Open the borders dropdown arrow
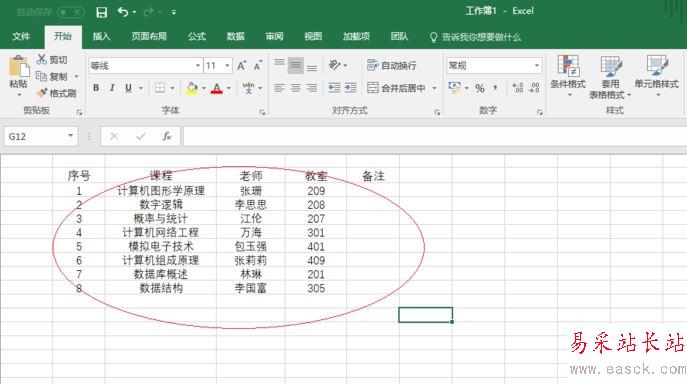Viewport: 687px width, 384px height. point(172,88)
